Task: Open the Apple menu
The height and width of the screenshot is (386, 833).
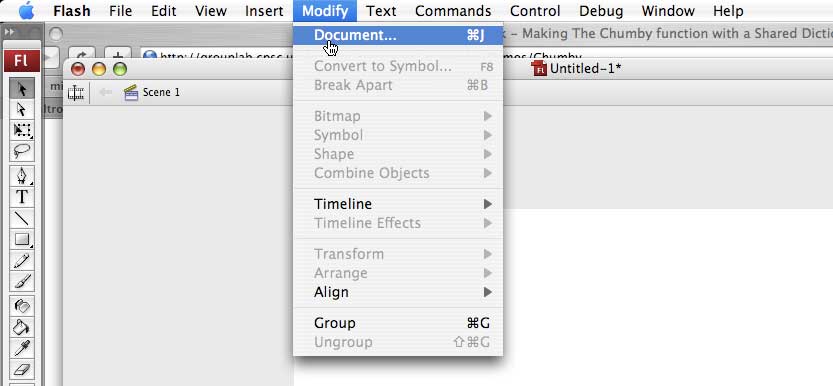Action: [26, 11]
